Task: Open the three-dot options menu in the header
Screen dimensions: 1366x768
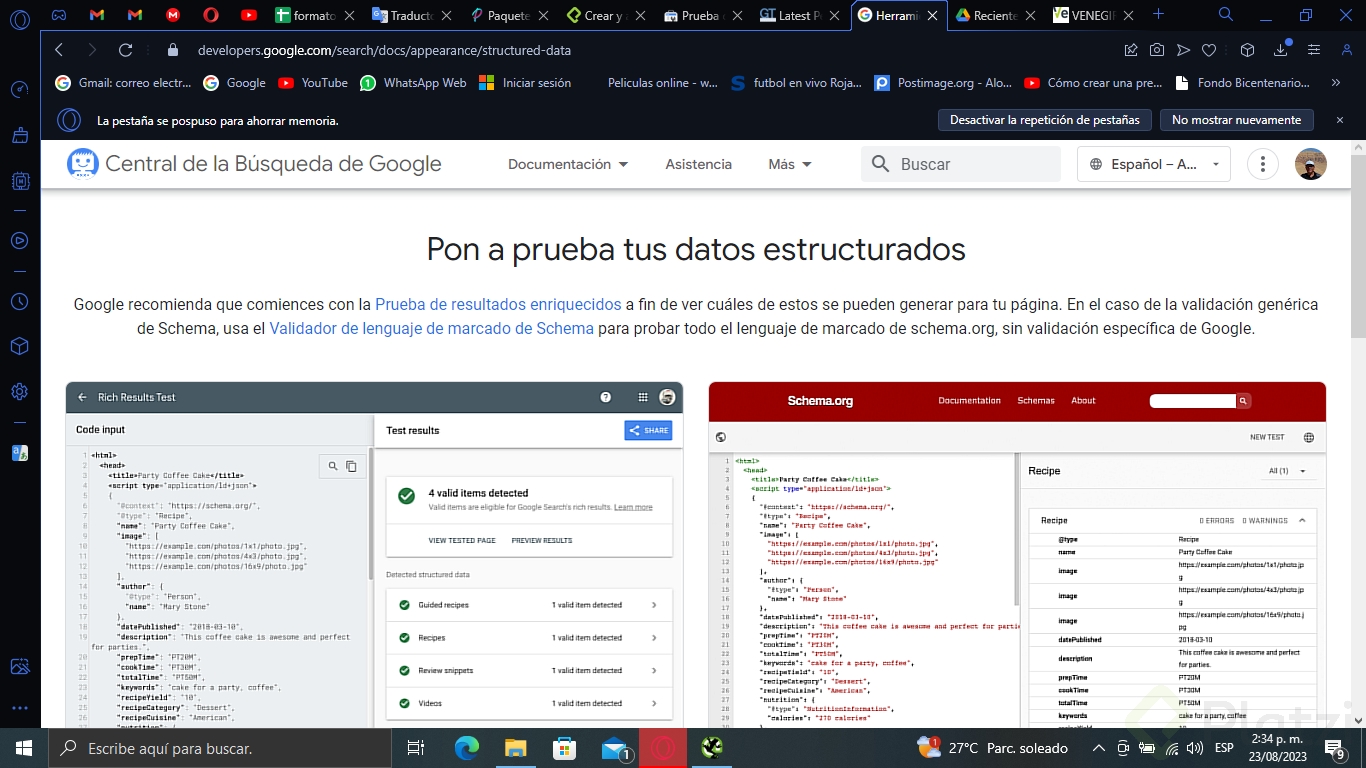Action: click(x=1262, y=163)
